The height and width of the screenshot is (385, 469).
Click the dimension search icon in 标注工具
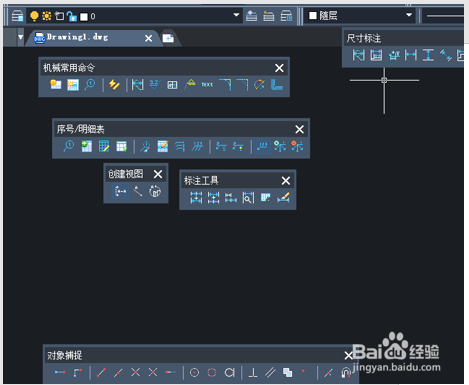tap(248, 198)
